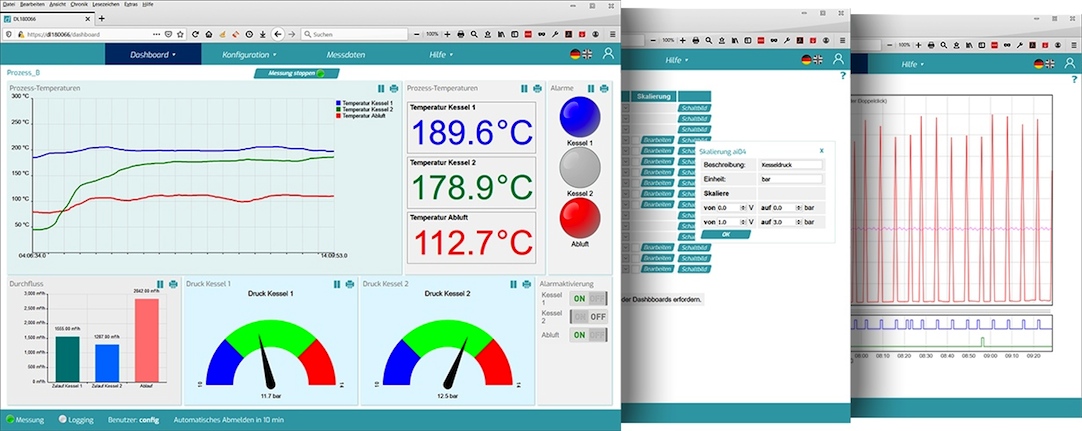This screenshot has width=1082, height=431.
Task: Open the user profile icon in dashboard window
Action: (608, 53)
